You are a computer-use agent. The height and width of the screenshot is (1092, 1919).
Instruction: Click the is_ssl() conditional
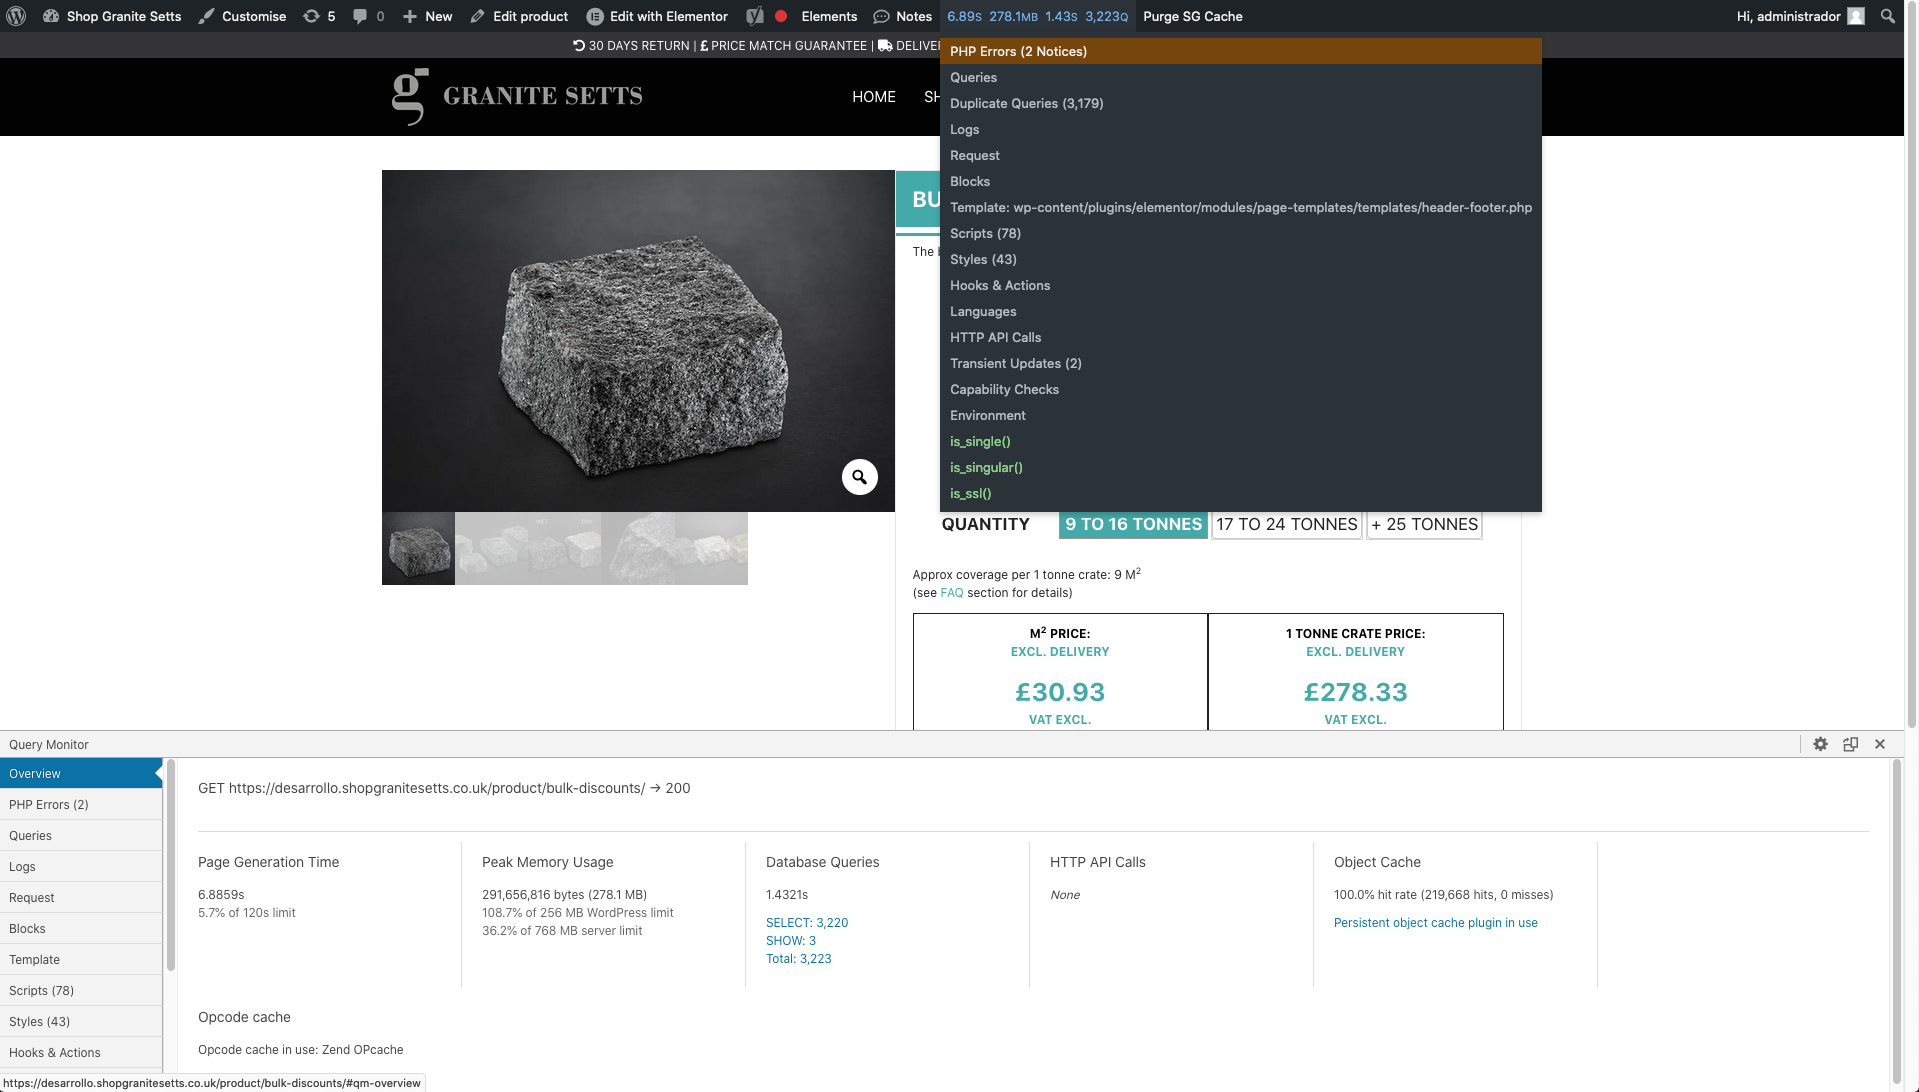pyautogui.click(x=1240, y=493)
